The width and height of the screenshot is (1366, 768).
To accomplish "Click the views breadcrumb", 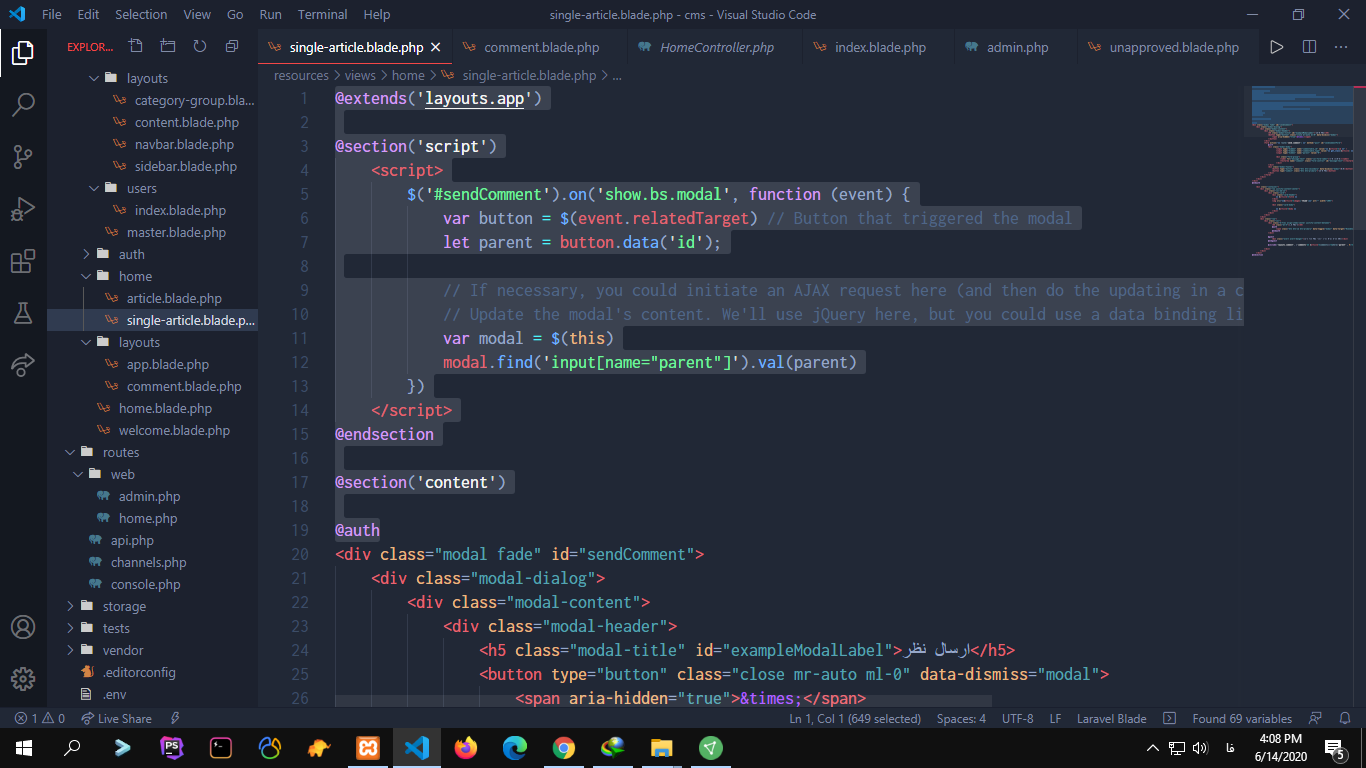I will [x=360, y=75].
